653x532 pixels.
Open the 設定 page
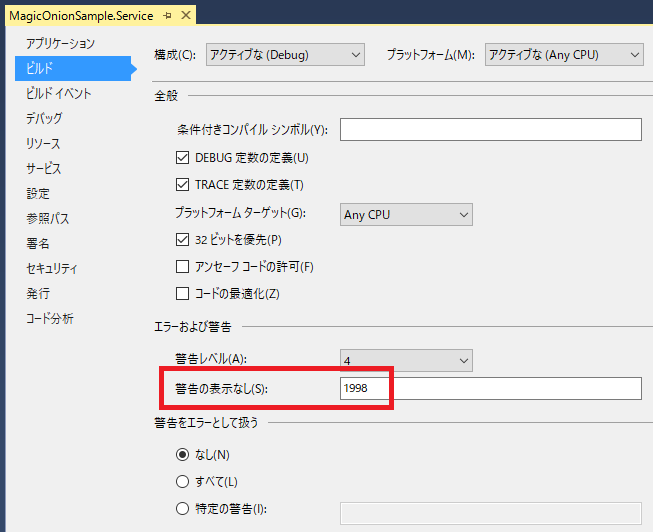click(x=38, y=193)
